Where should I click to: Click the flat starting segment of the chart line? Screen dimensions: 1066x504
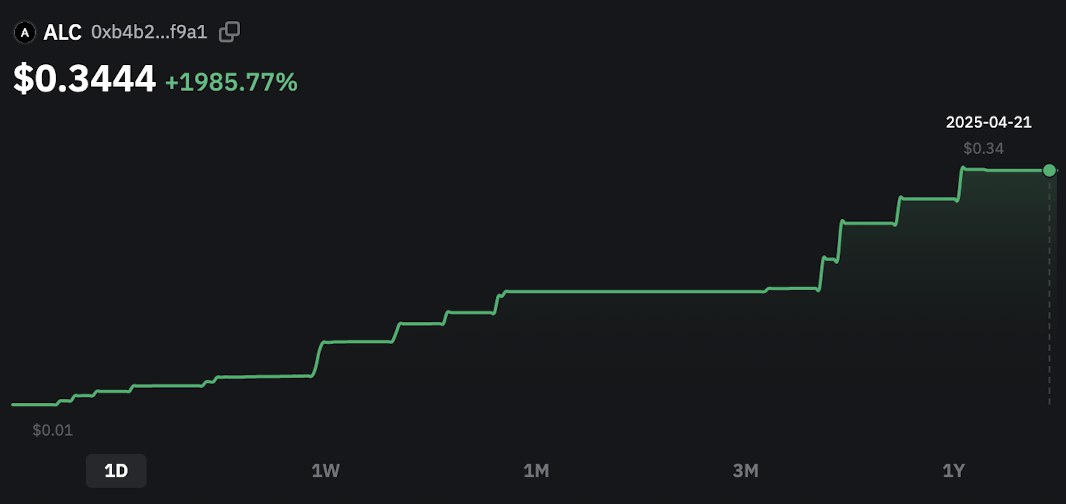pyautogui.click(x=34, y=405)
